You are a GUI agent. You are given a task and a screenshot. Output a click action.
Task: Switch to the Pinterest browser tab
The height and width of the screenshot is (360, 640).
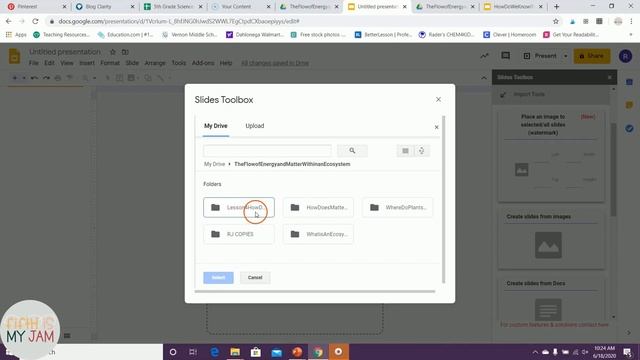(37, 7)
